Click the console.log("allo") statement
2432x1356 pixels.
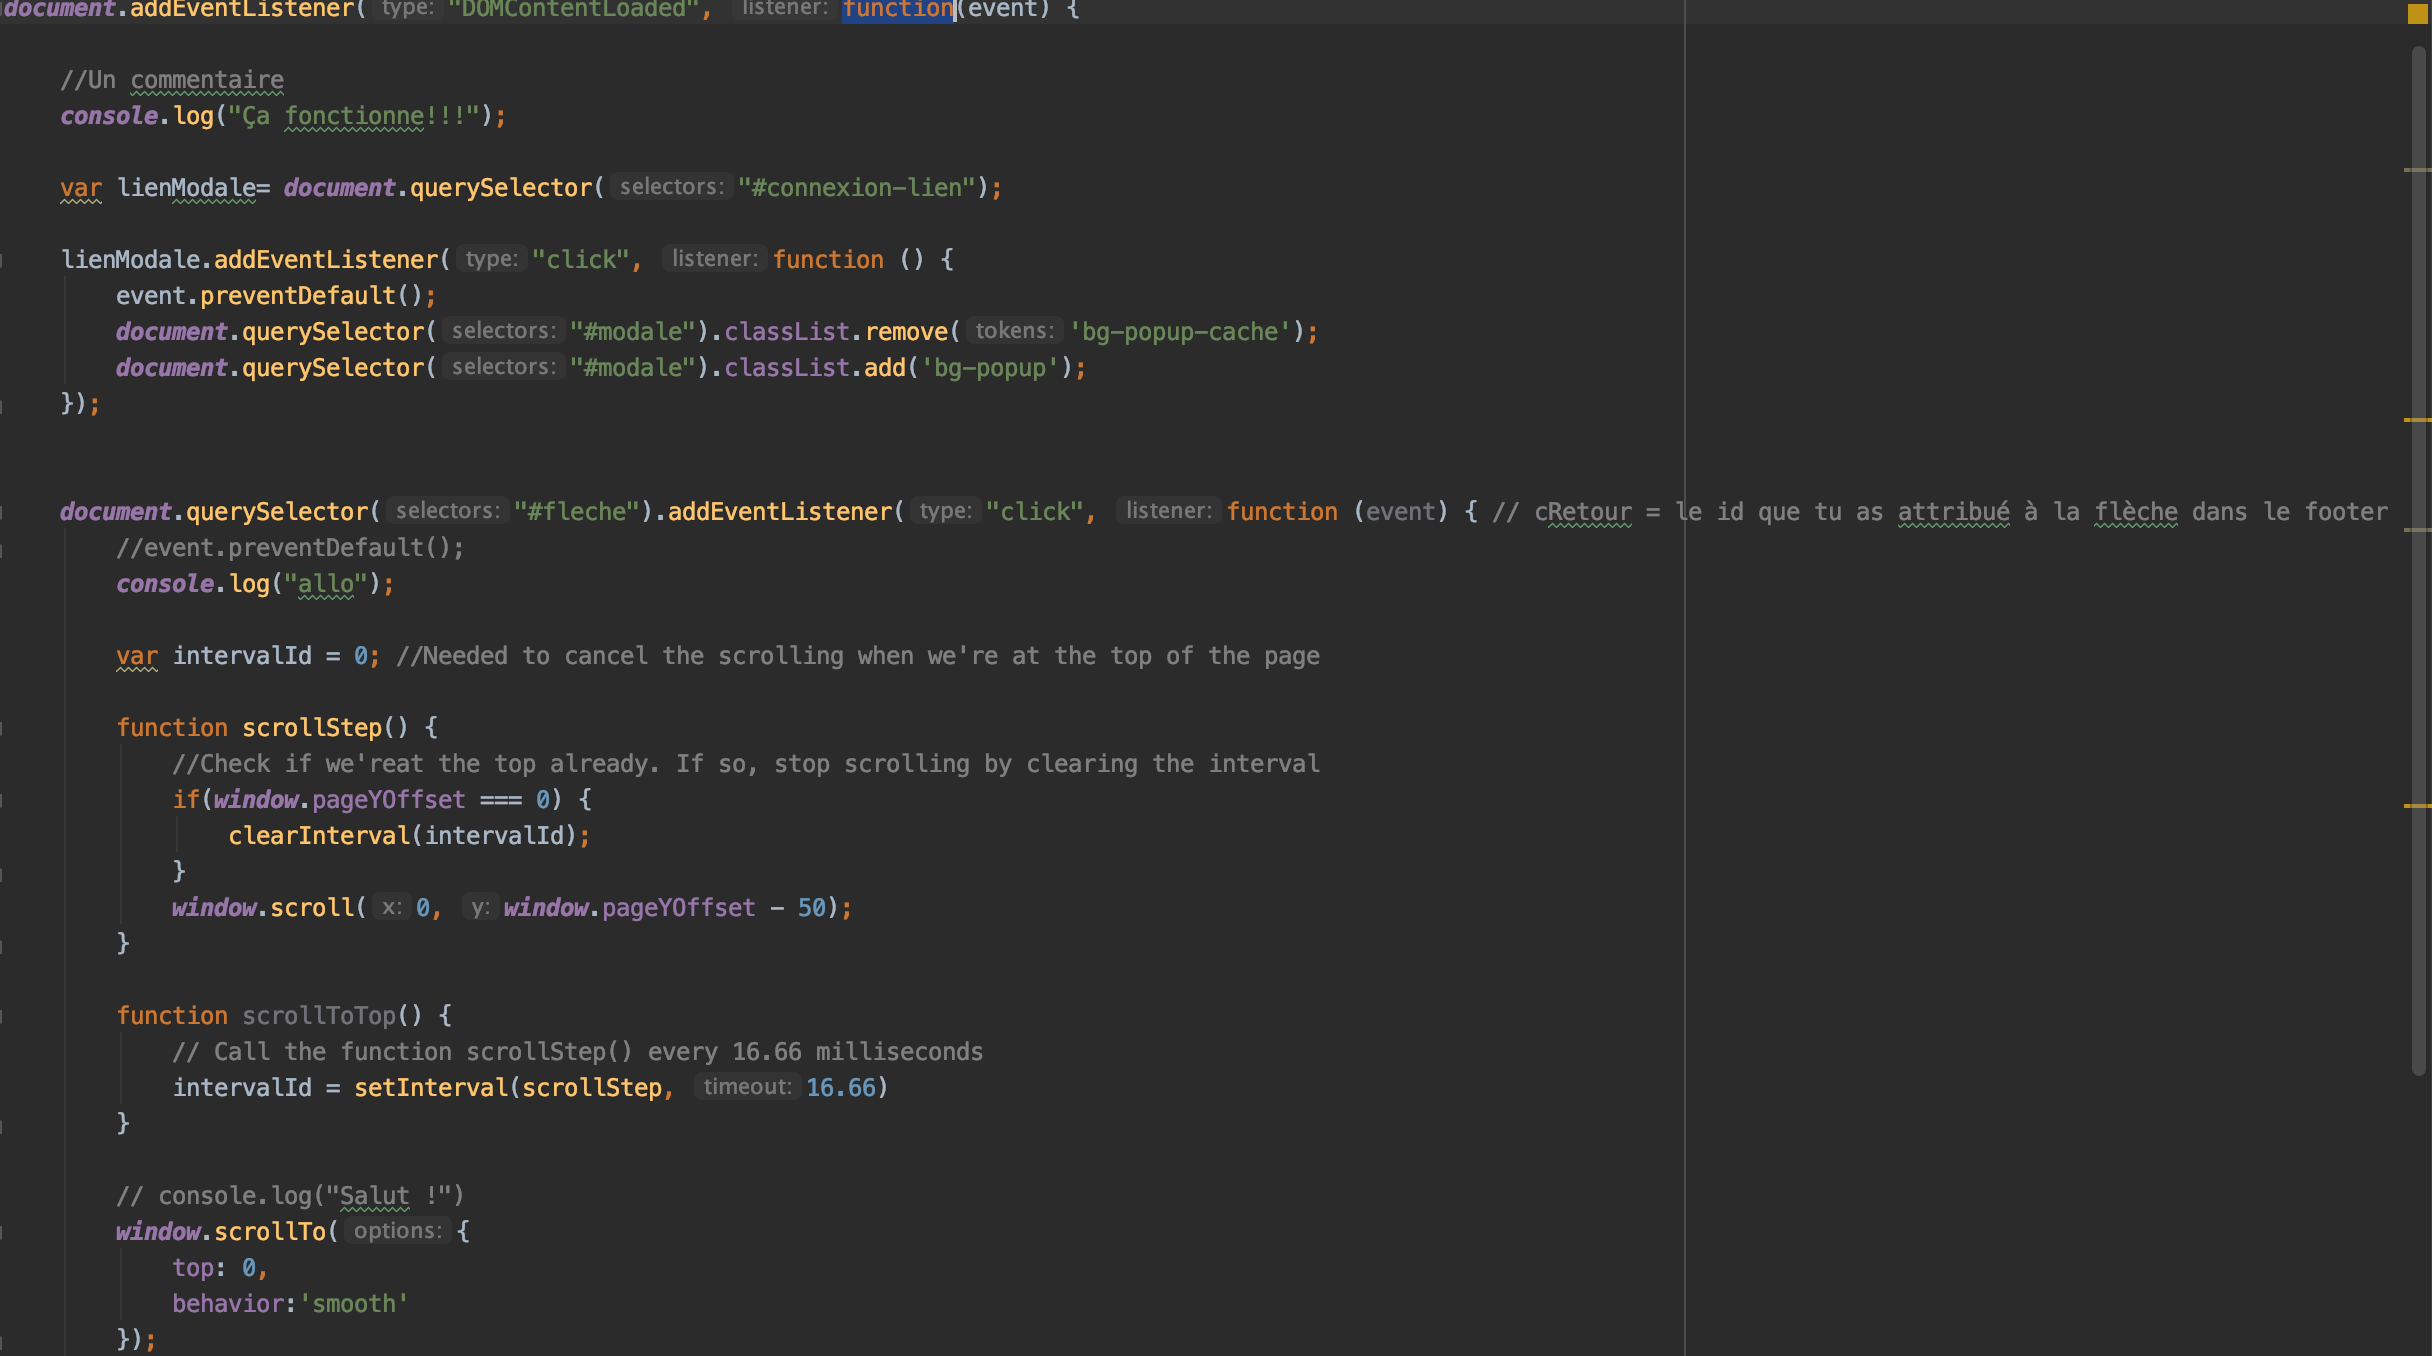point(254,584)
